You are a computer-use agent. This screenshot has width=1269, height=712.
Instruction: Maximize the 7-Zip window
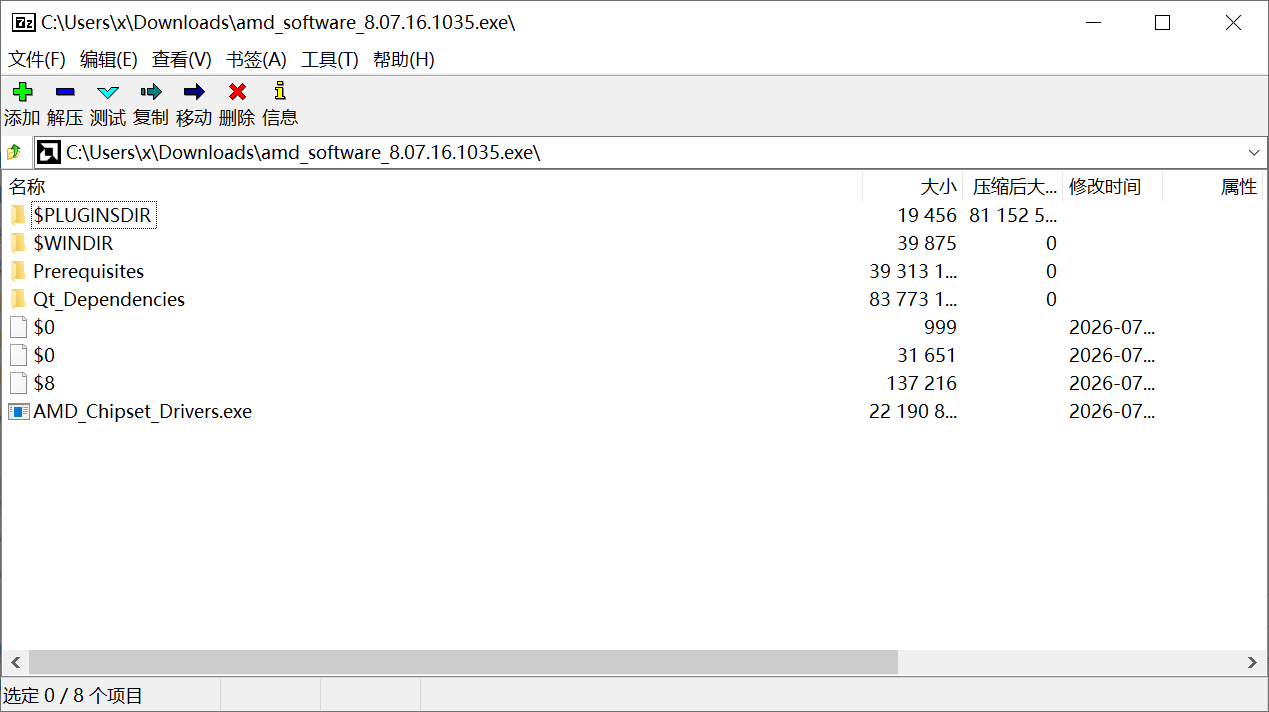coord(1162,22)
